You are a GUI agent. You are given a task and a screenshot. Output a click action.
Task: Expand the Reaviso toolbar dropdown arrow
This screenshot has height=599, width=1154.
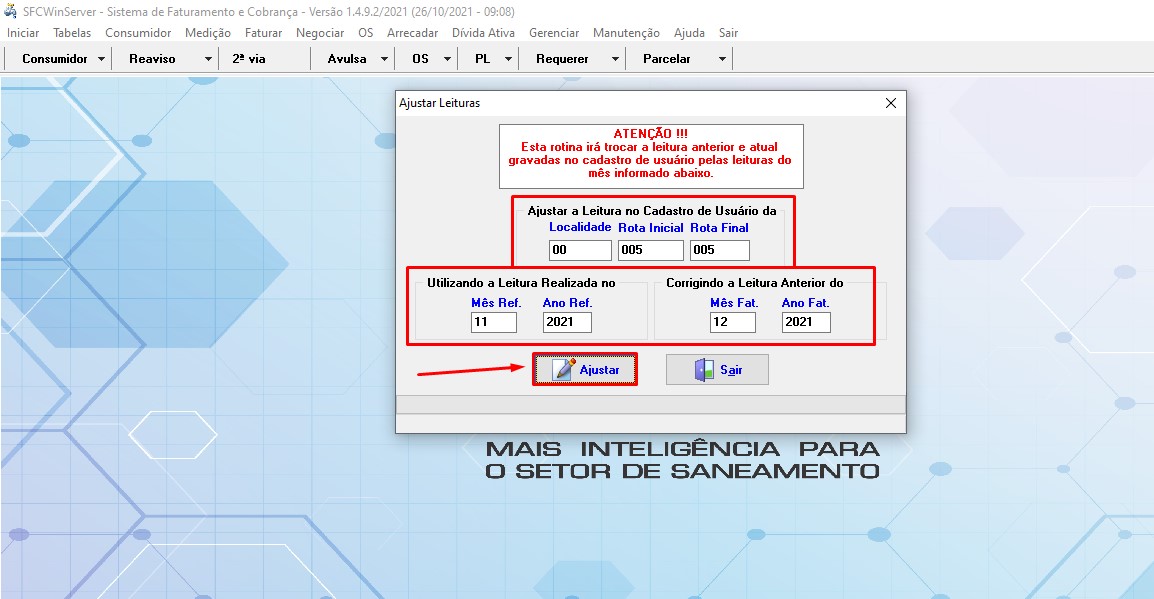tap(208, 59)
